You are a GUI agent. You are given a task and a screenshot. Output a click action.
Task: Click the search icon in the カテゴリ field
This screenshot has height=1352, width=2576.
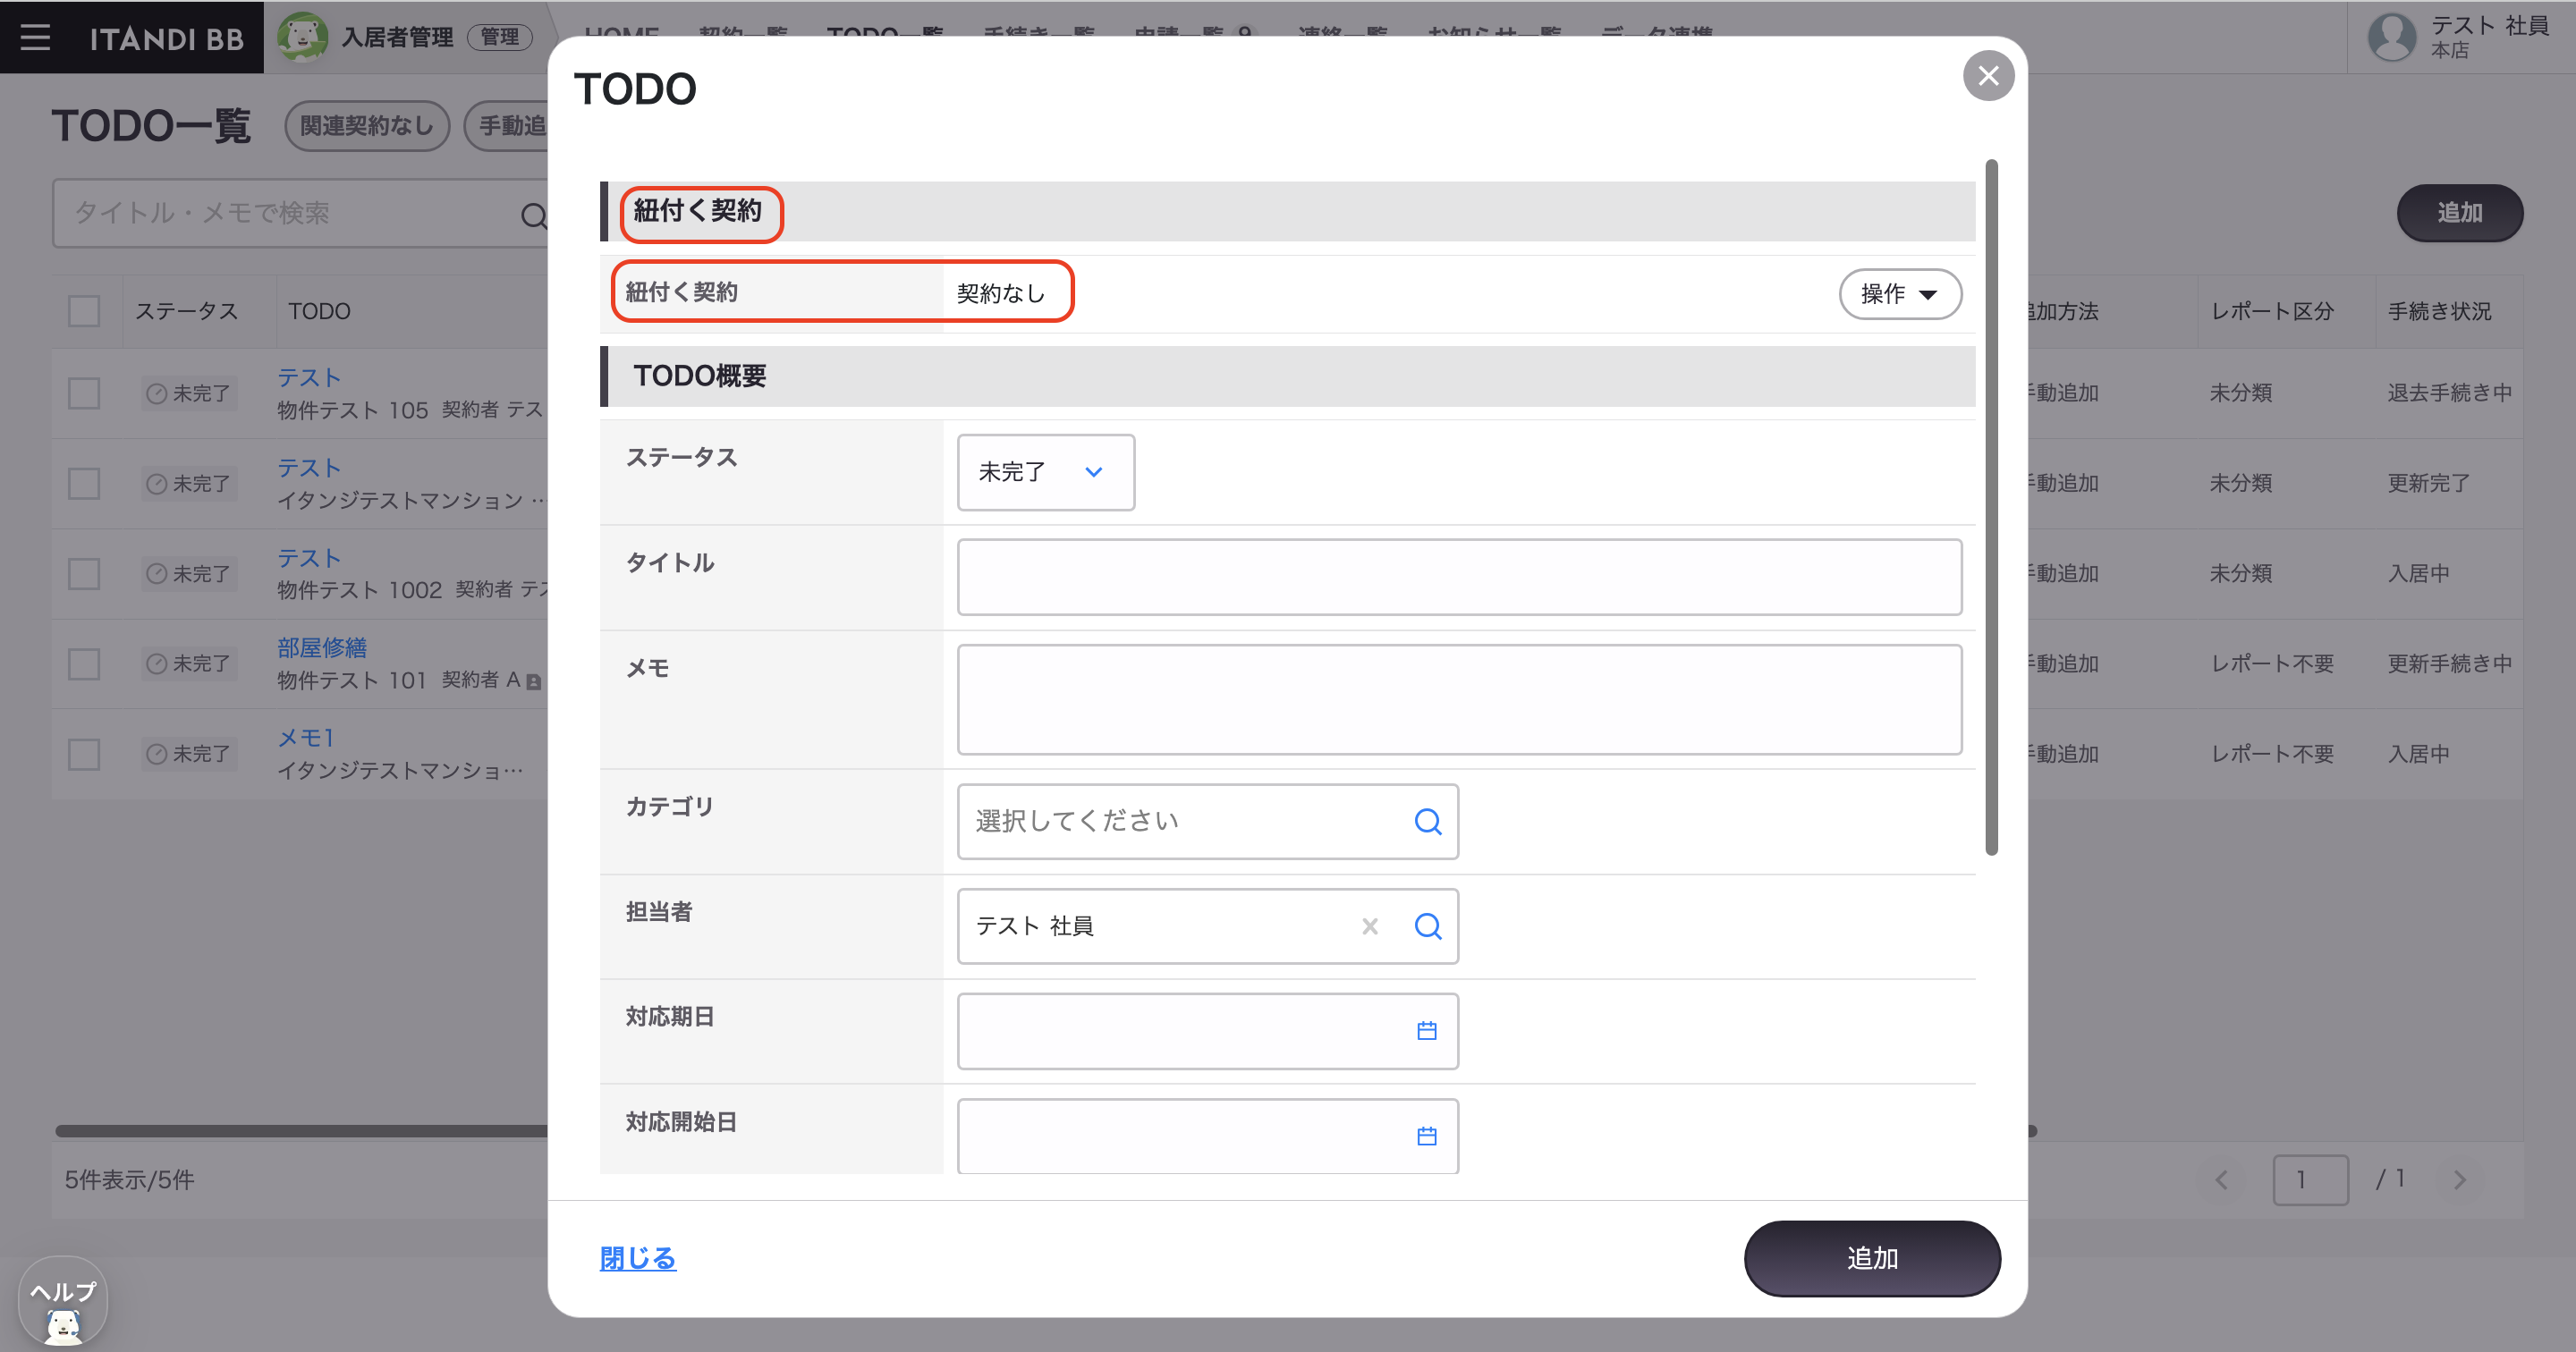click(x=1428, y=822)
